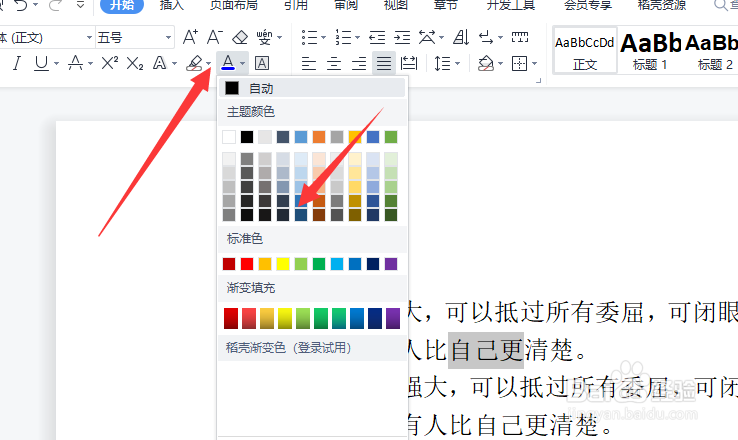The height and width of the screenshot is (440, 738).
Task: Click the highlighter icon
Action: coord(194,63)
